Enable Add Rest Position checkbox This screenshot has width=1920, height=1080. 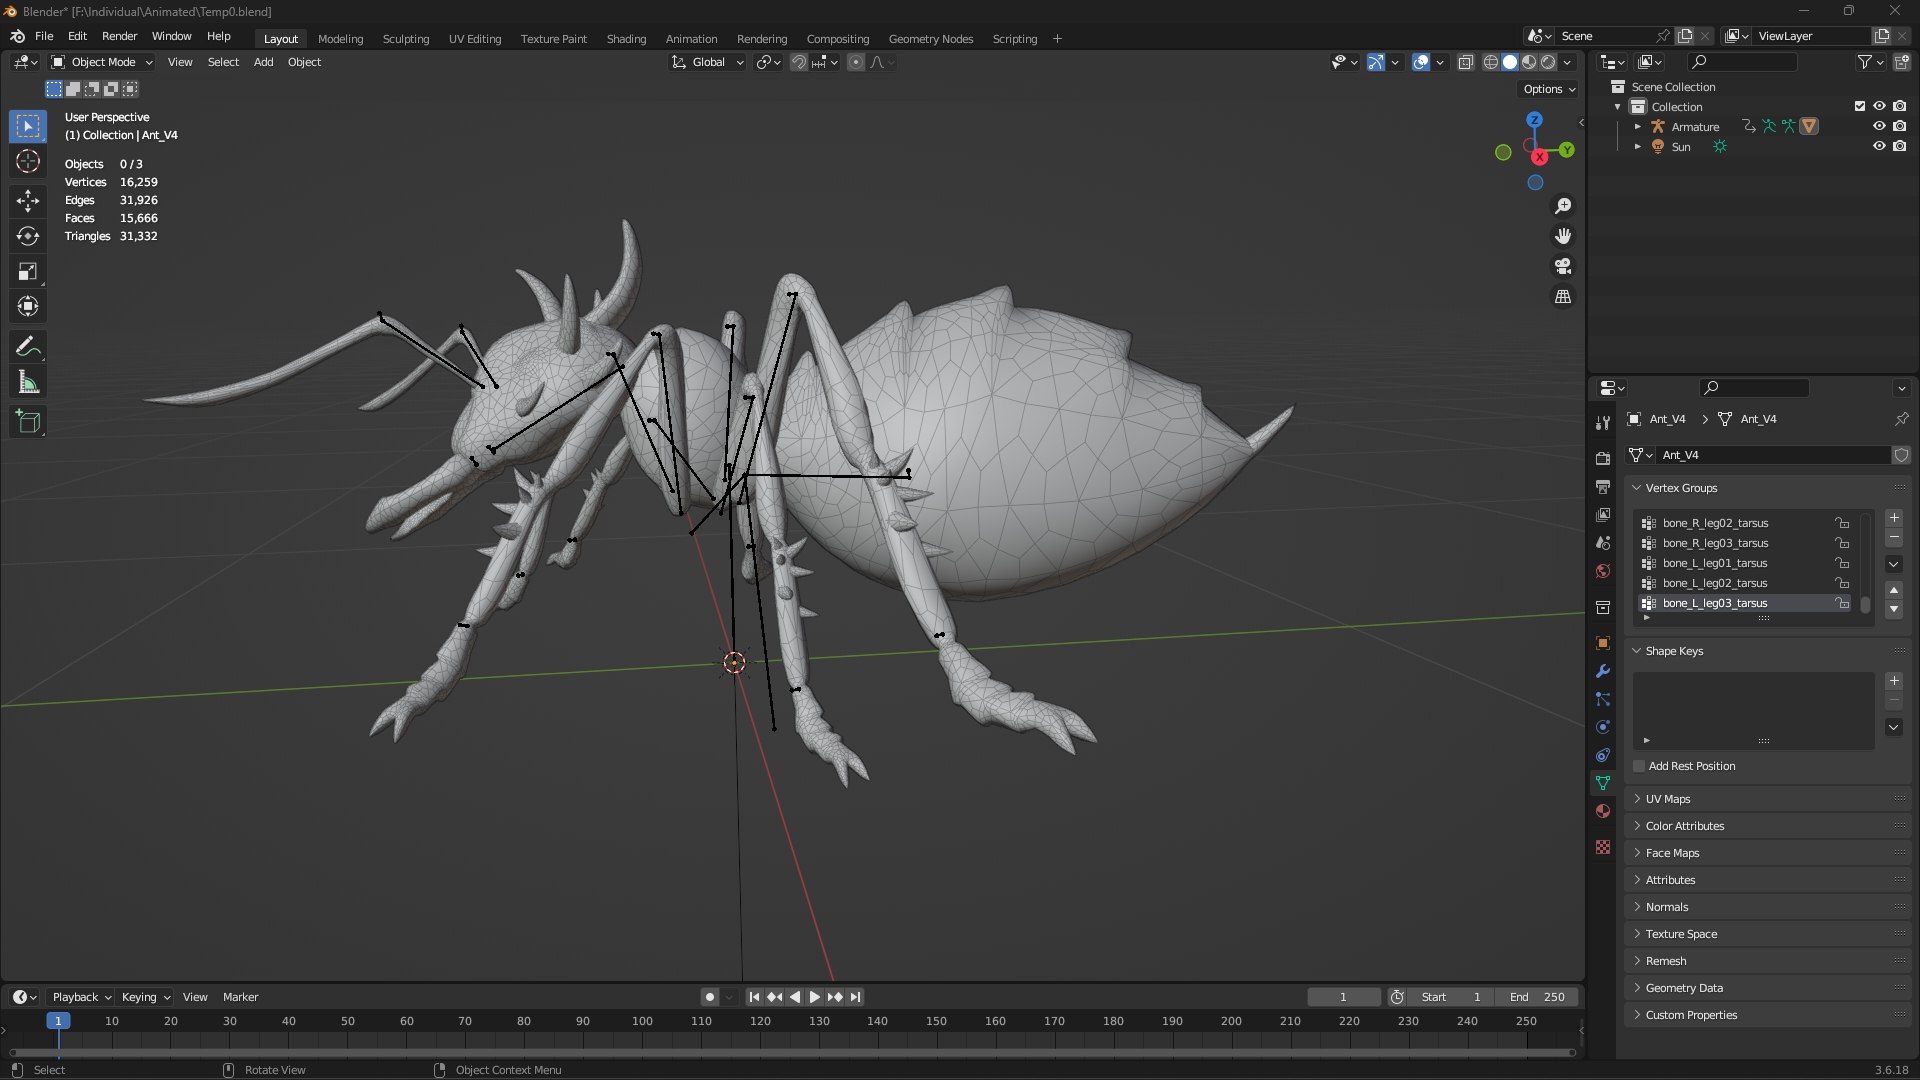pyautogui.click(x=1639, y=766)
